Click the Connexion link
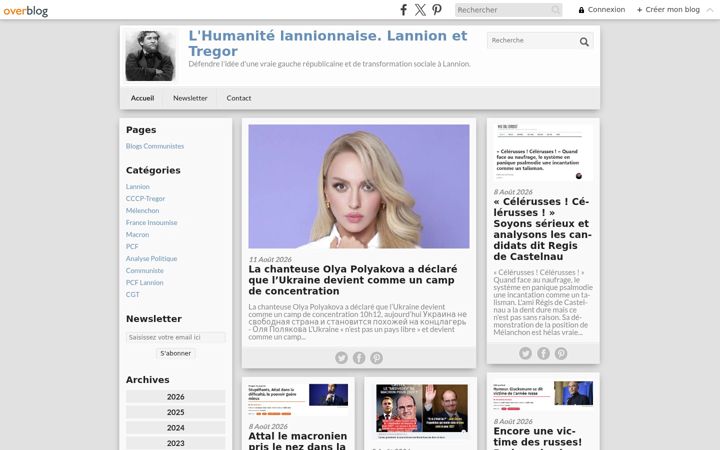This screenshot has width=720, height=450. click(606, 9)
